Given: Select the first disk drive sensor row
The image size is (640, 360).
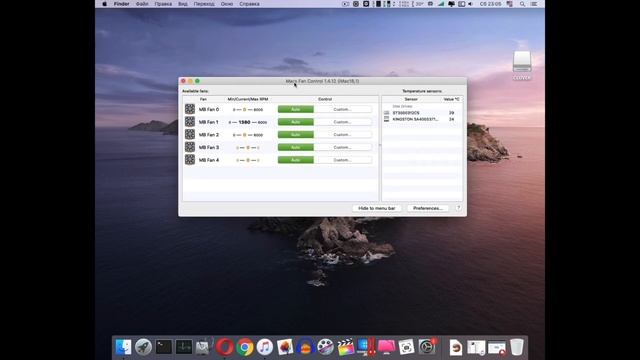Looking at the screenshot, I should [x=422, y=113].
